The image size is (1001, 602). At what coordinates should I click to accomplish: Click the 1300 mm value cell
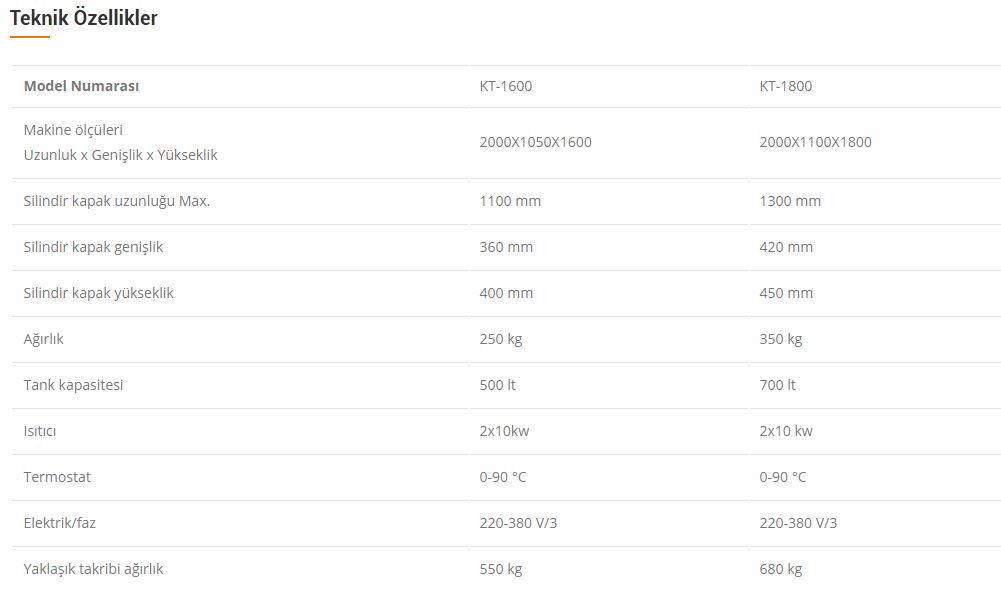coord(790,201)
